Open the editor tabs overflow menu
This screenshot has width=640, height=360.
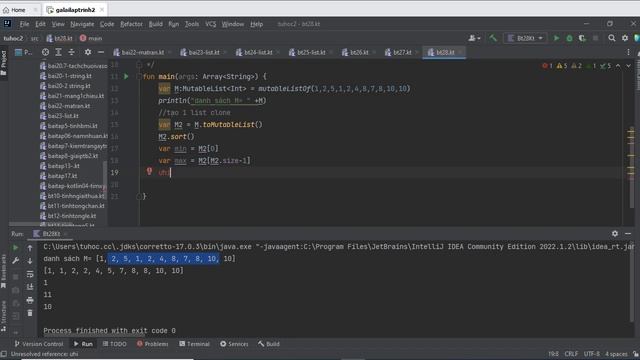click(628, 52)
